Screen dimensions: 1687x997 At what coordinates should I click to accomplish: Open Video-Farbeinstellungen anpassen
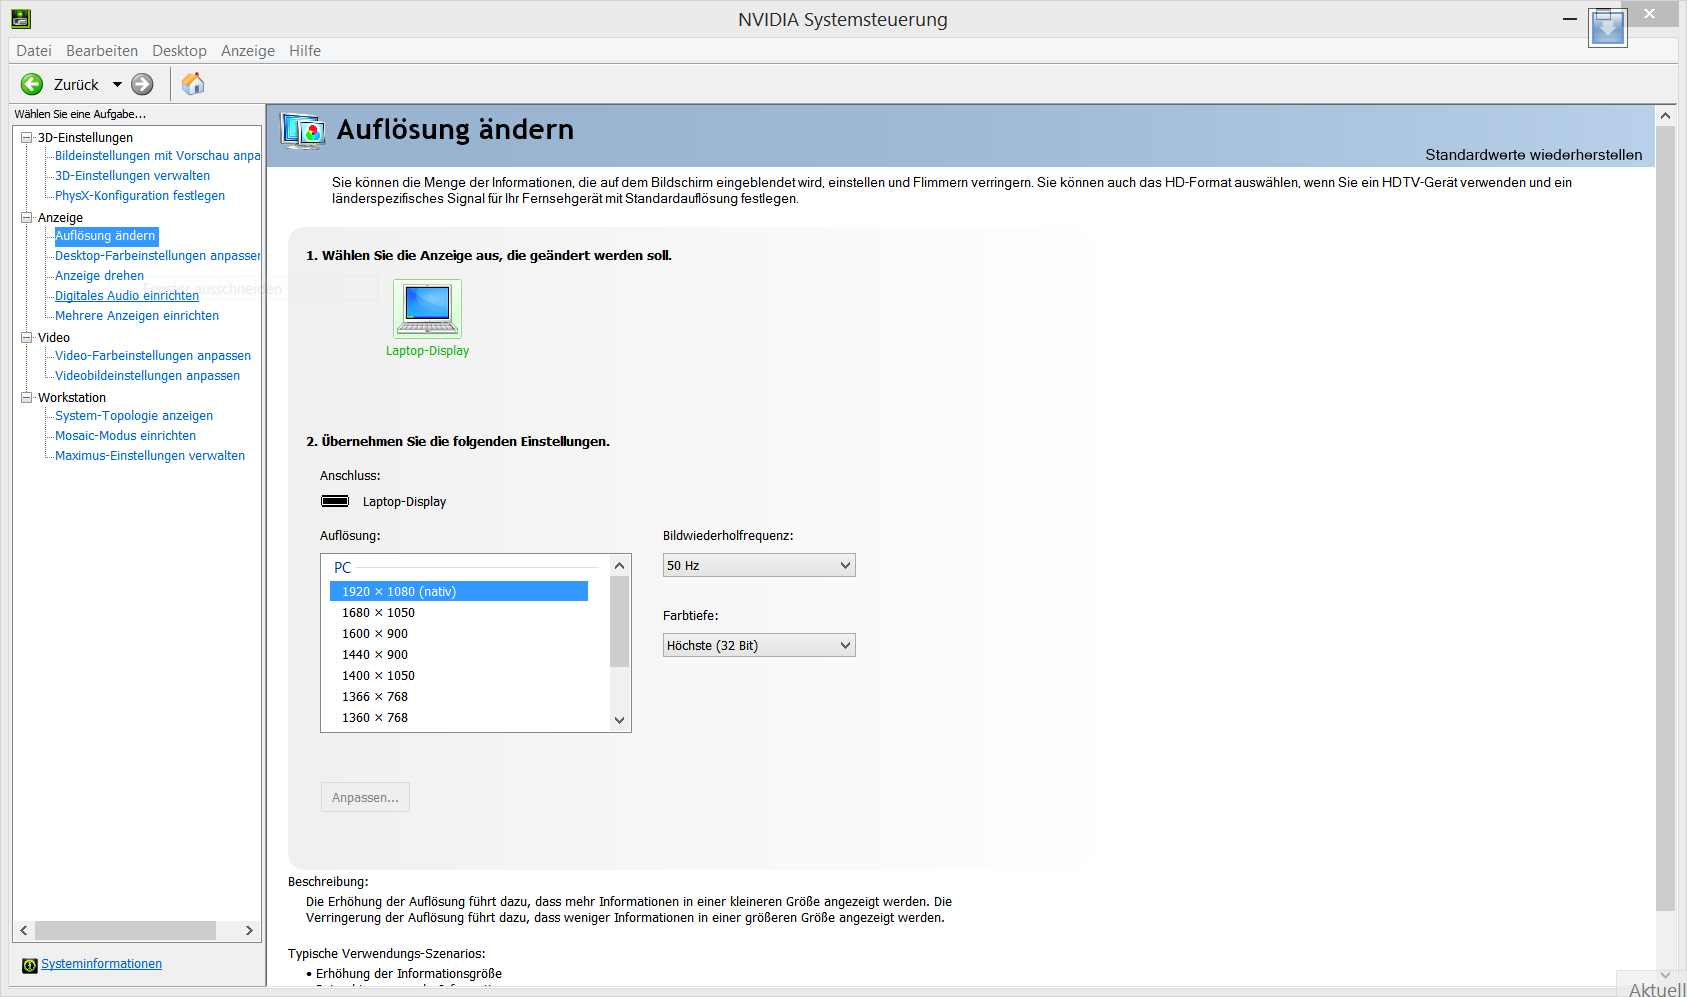(x=153, y=356)
